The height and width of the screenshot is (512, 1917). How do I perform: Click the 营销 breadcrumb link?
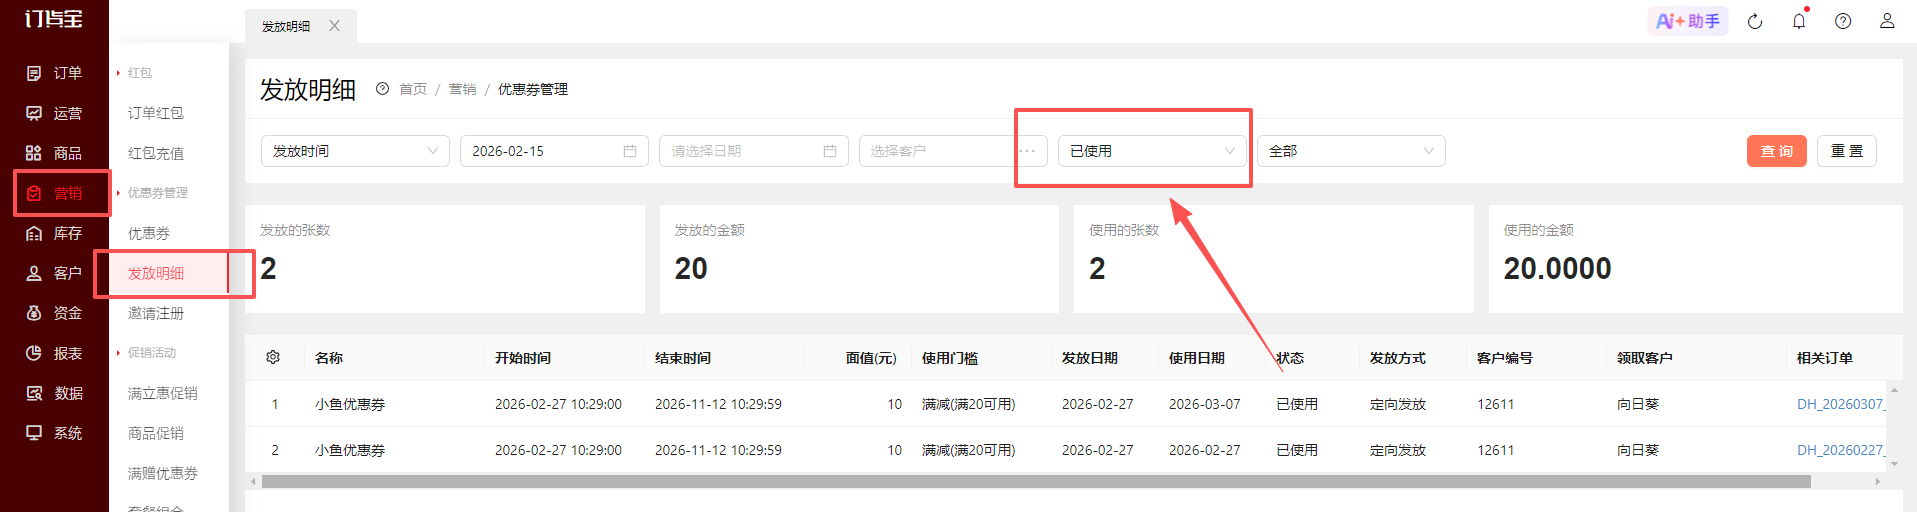click(x=462, y=89)
